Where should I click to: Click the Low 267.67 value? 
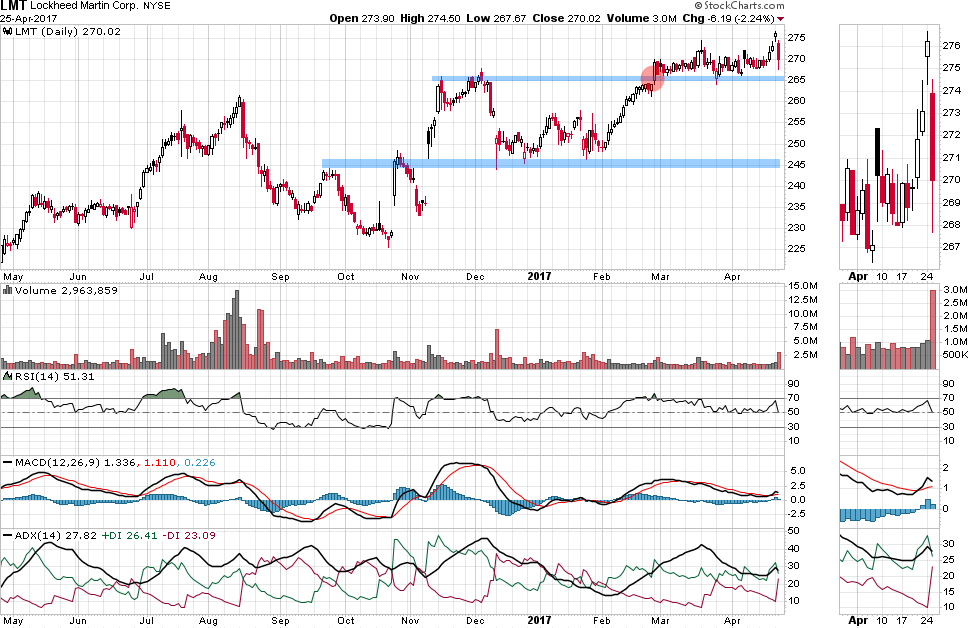click(x=496, y=19)
